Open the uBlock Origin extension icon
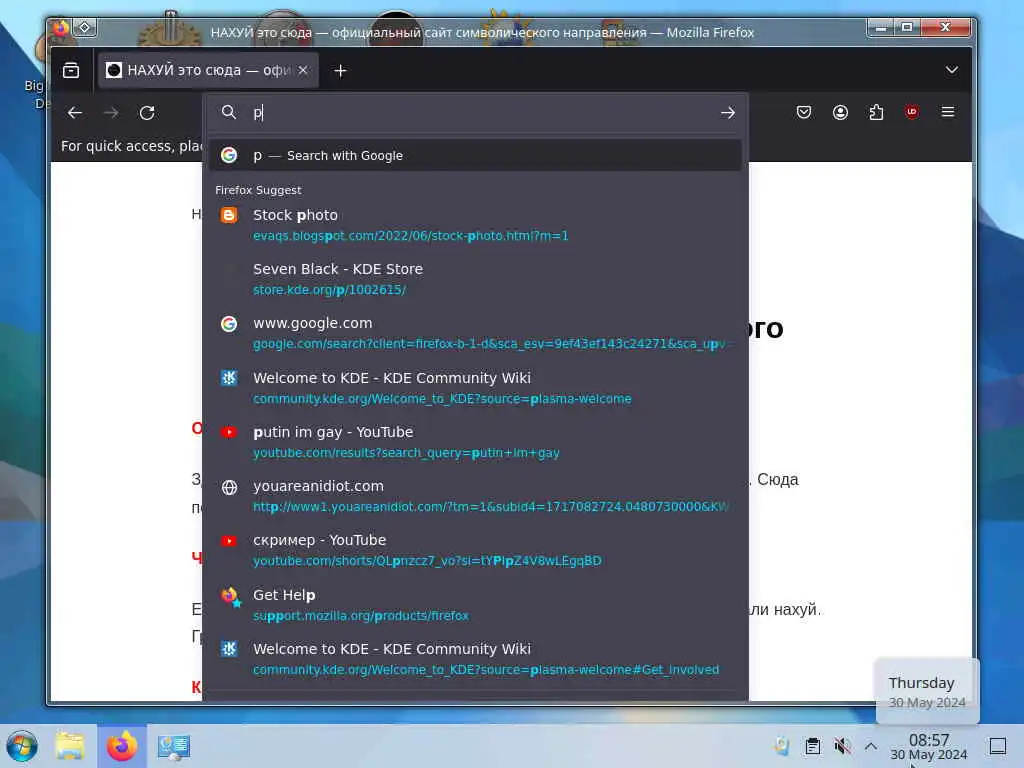 pos(912,112)
